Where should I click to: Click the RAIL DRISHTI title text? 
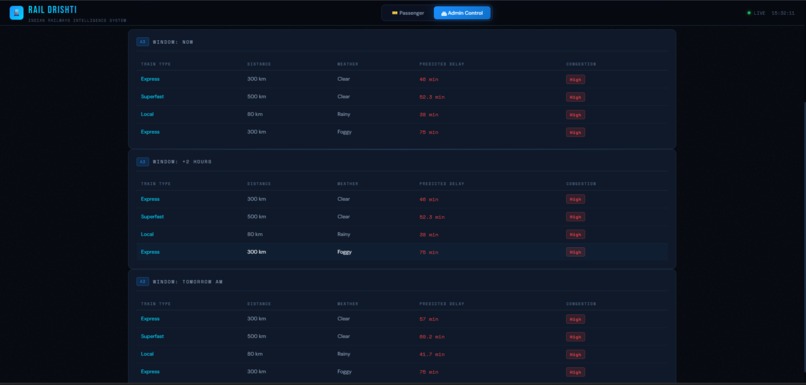(52, 10)
